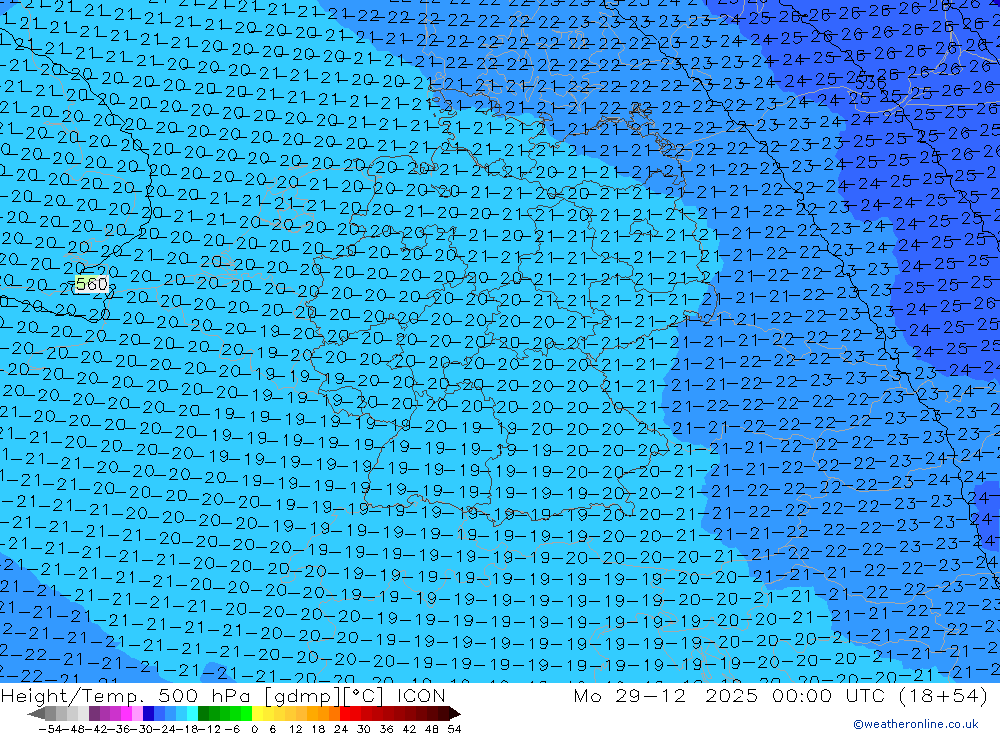Click the dark blue swatch above -30 on the legend
This screenshot has width=1000, height=733.
148,713
